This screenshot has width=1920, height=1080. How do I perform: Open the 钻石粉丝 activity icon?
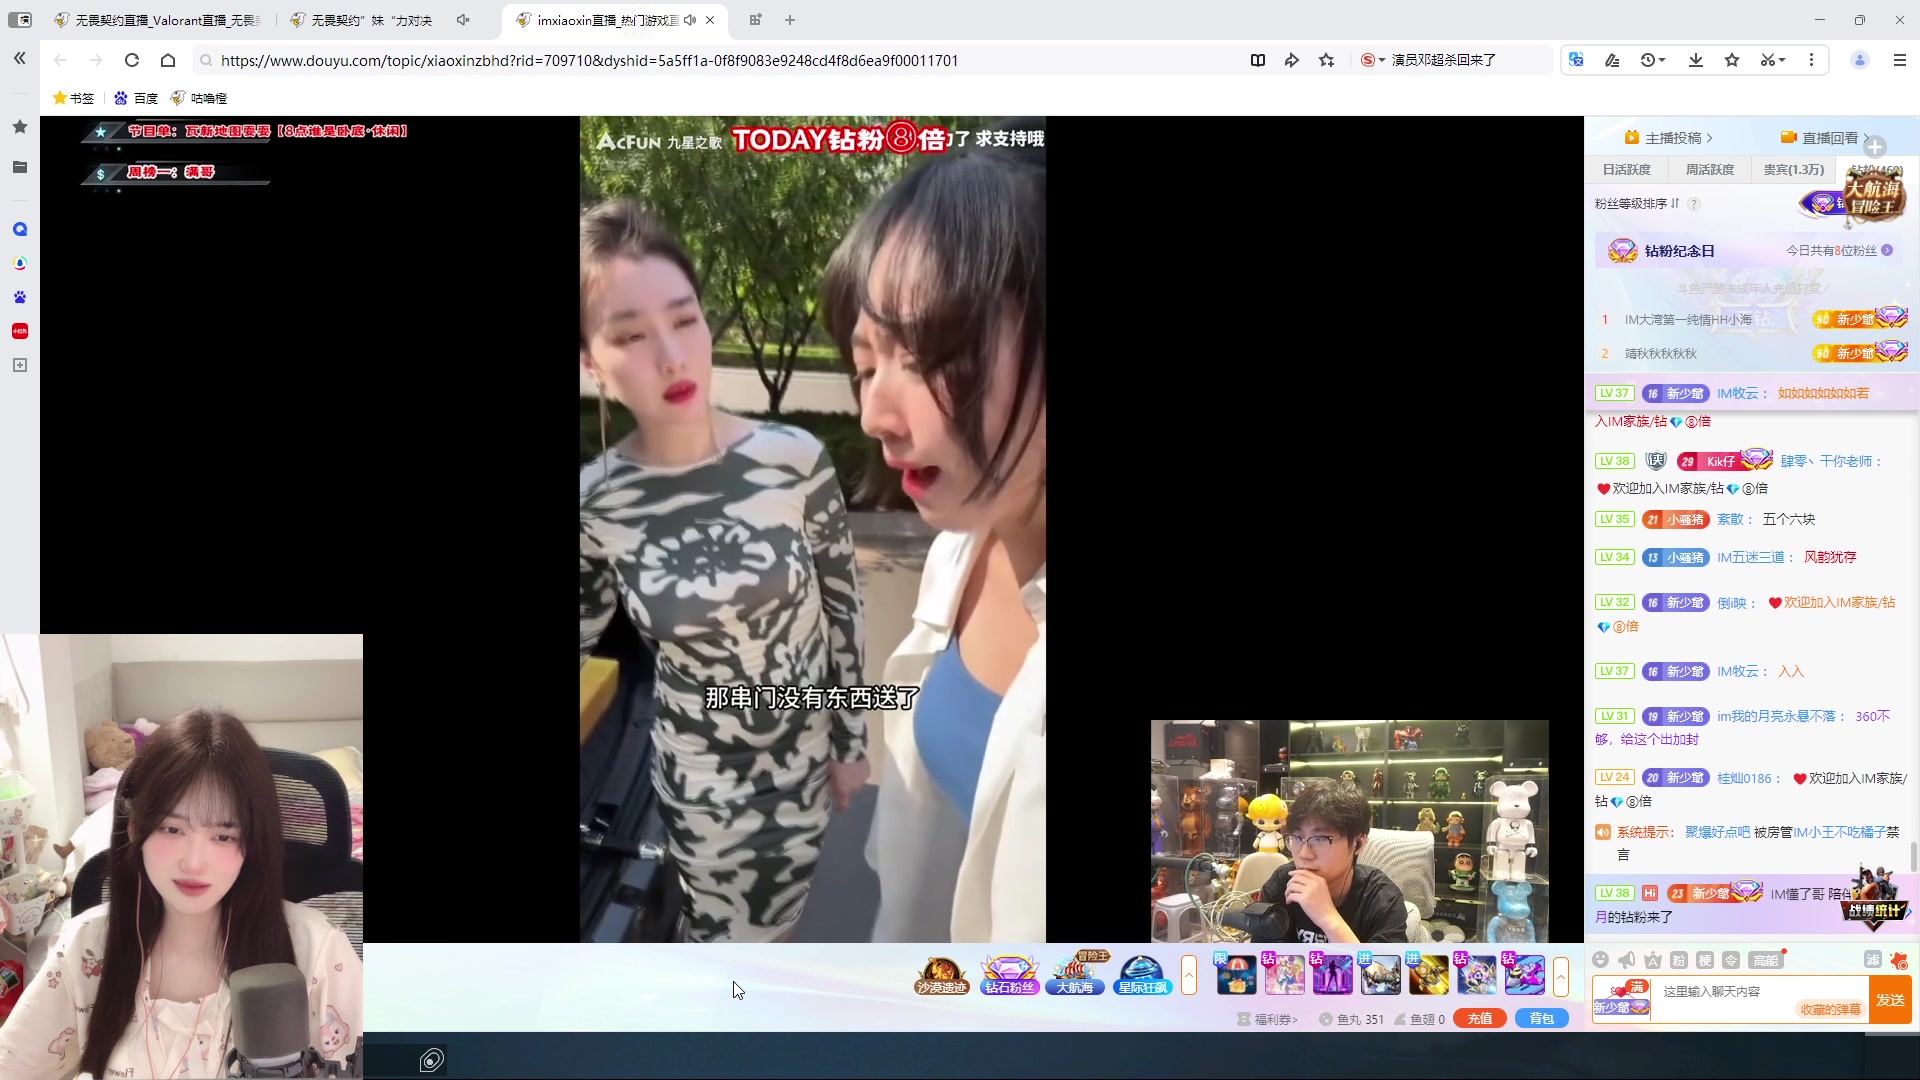1009,975
